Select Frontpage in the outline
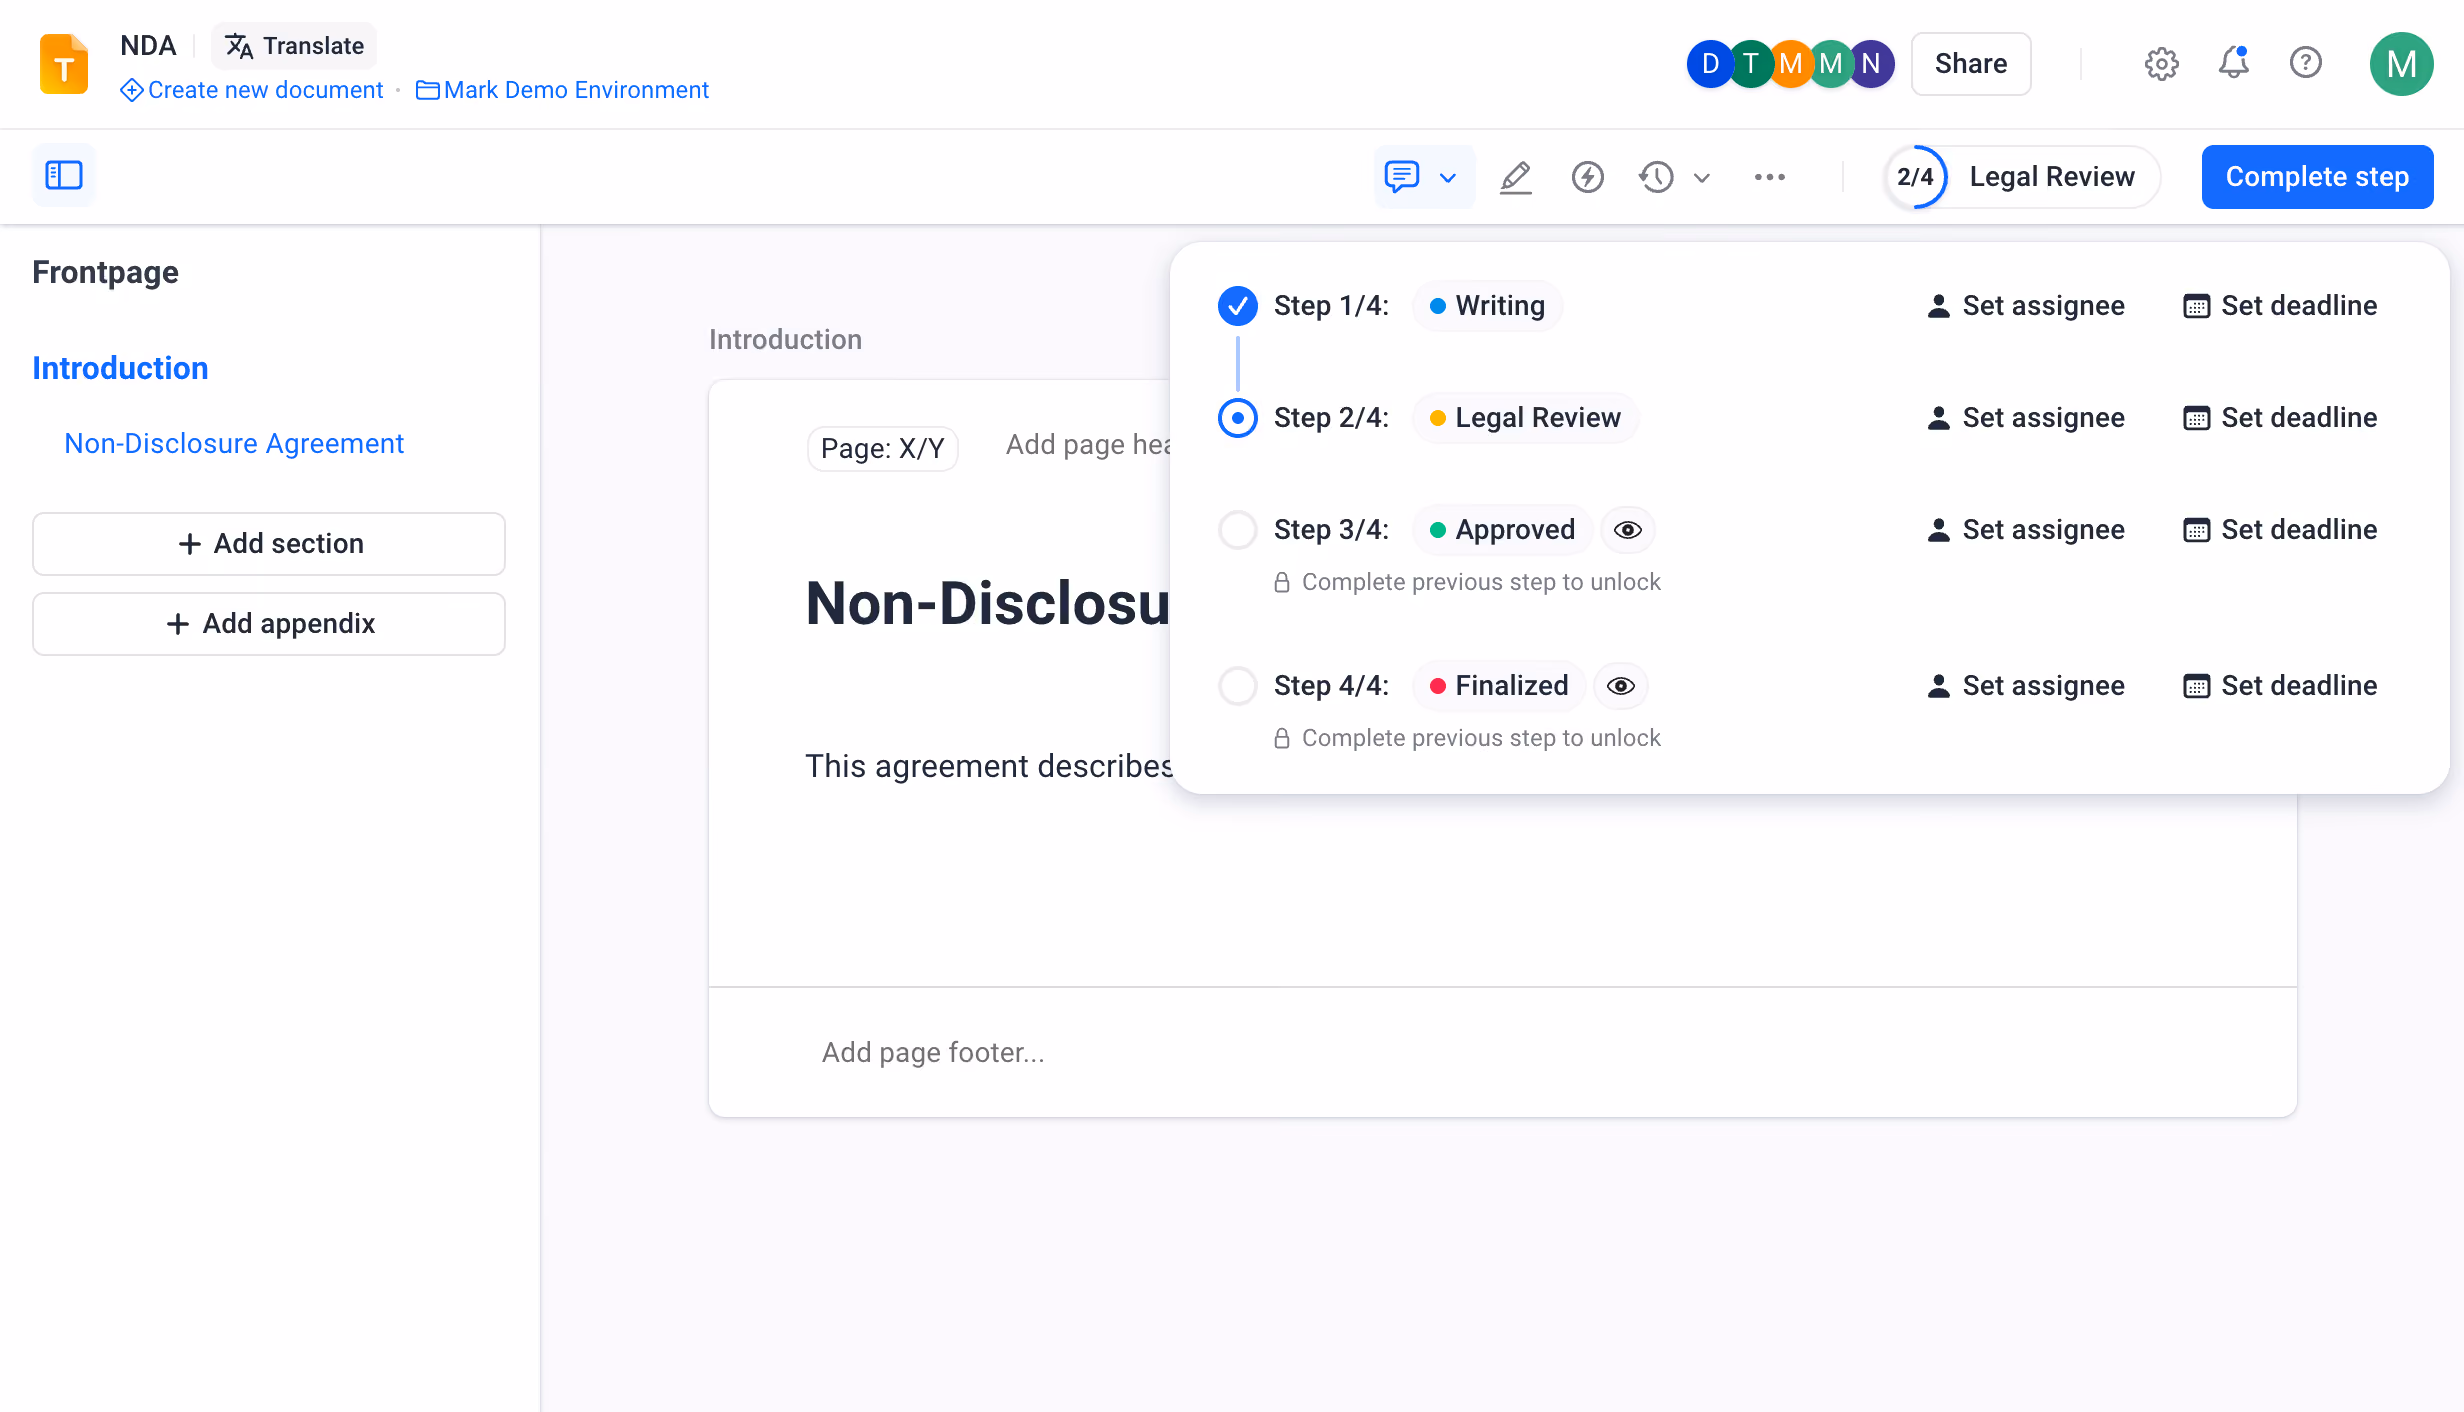 (x=105, y=272)
